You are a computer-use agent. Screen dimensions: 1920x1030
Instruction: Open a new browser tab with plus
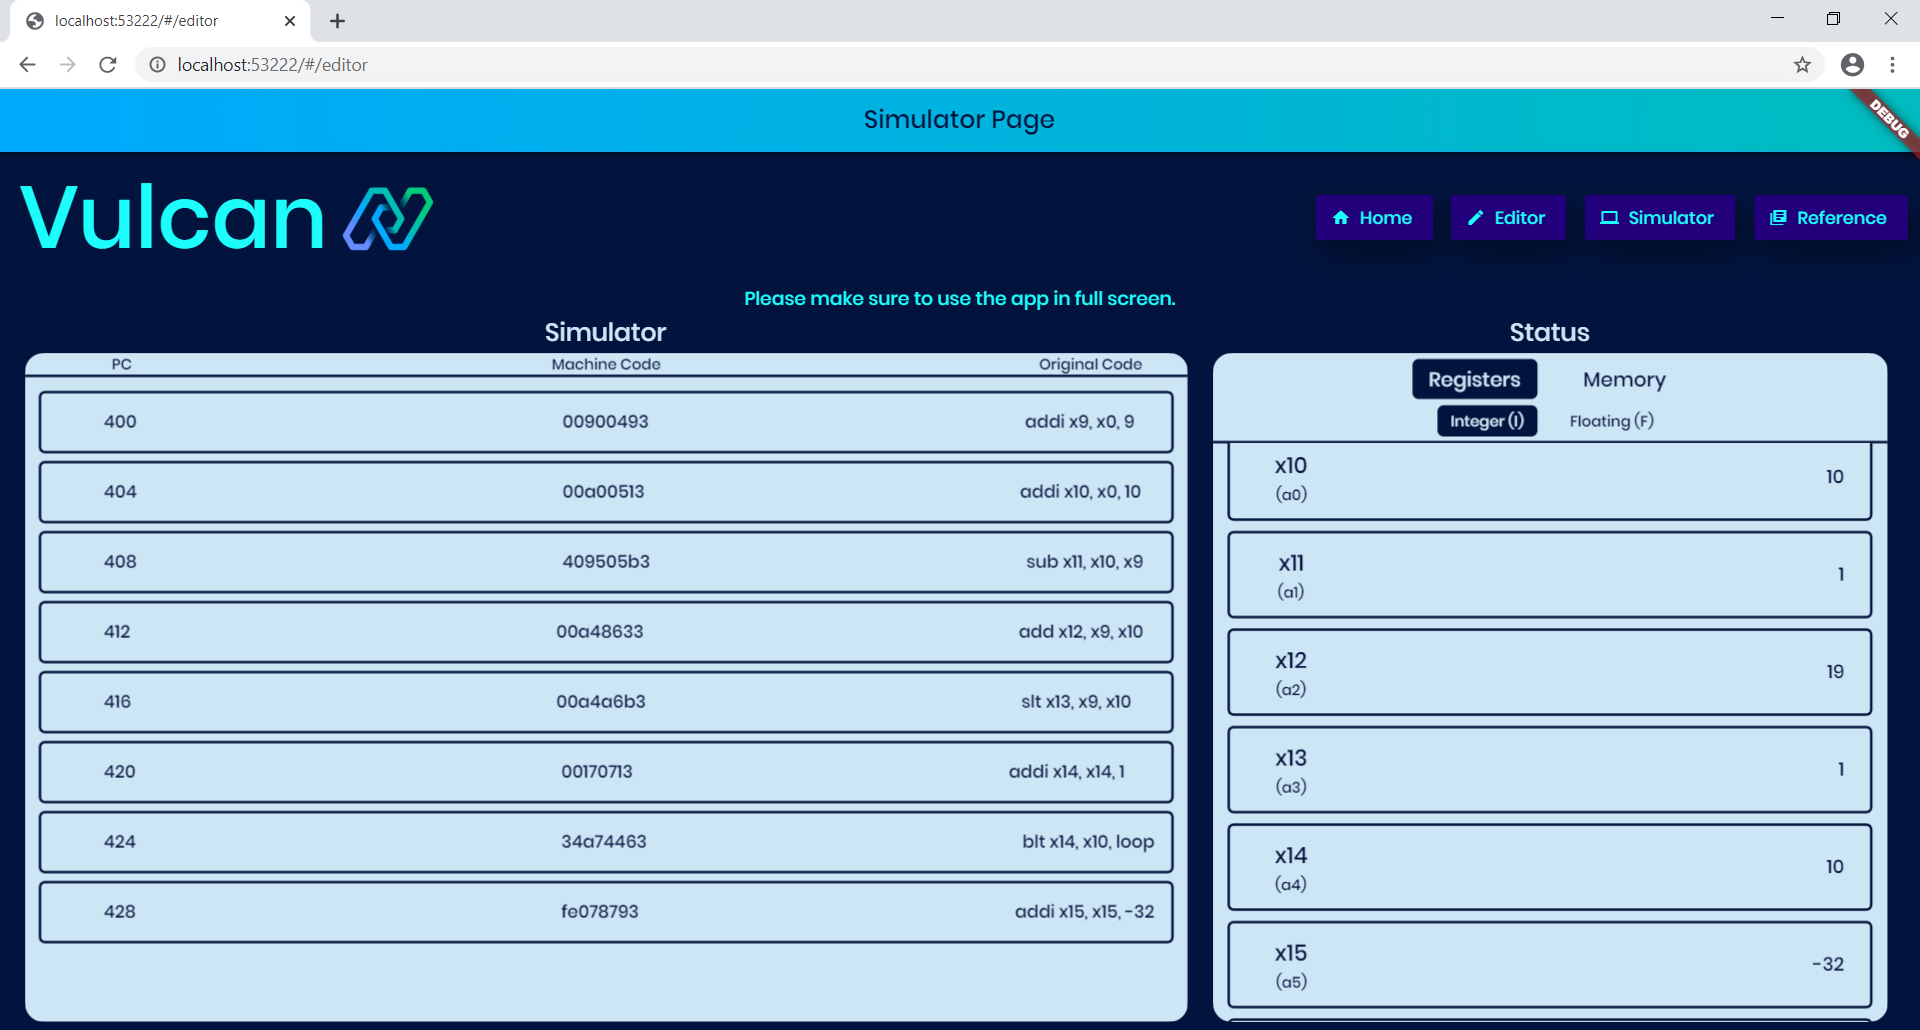(x=337, y=21)
